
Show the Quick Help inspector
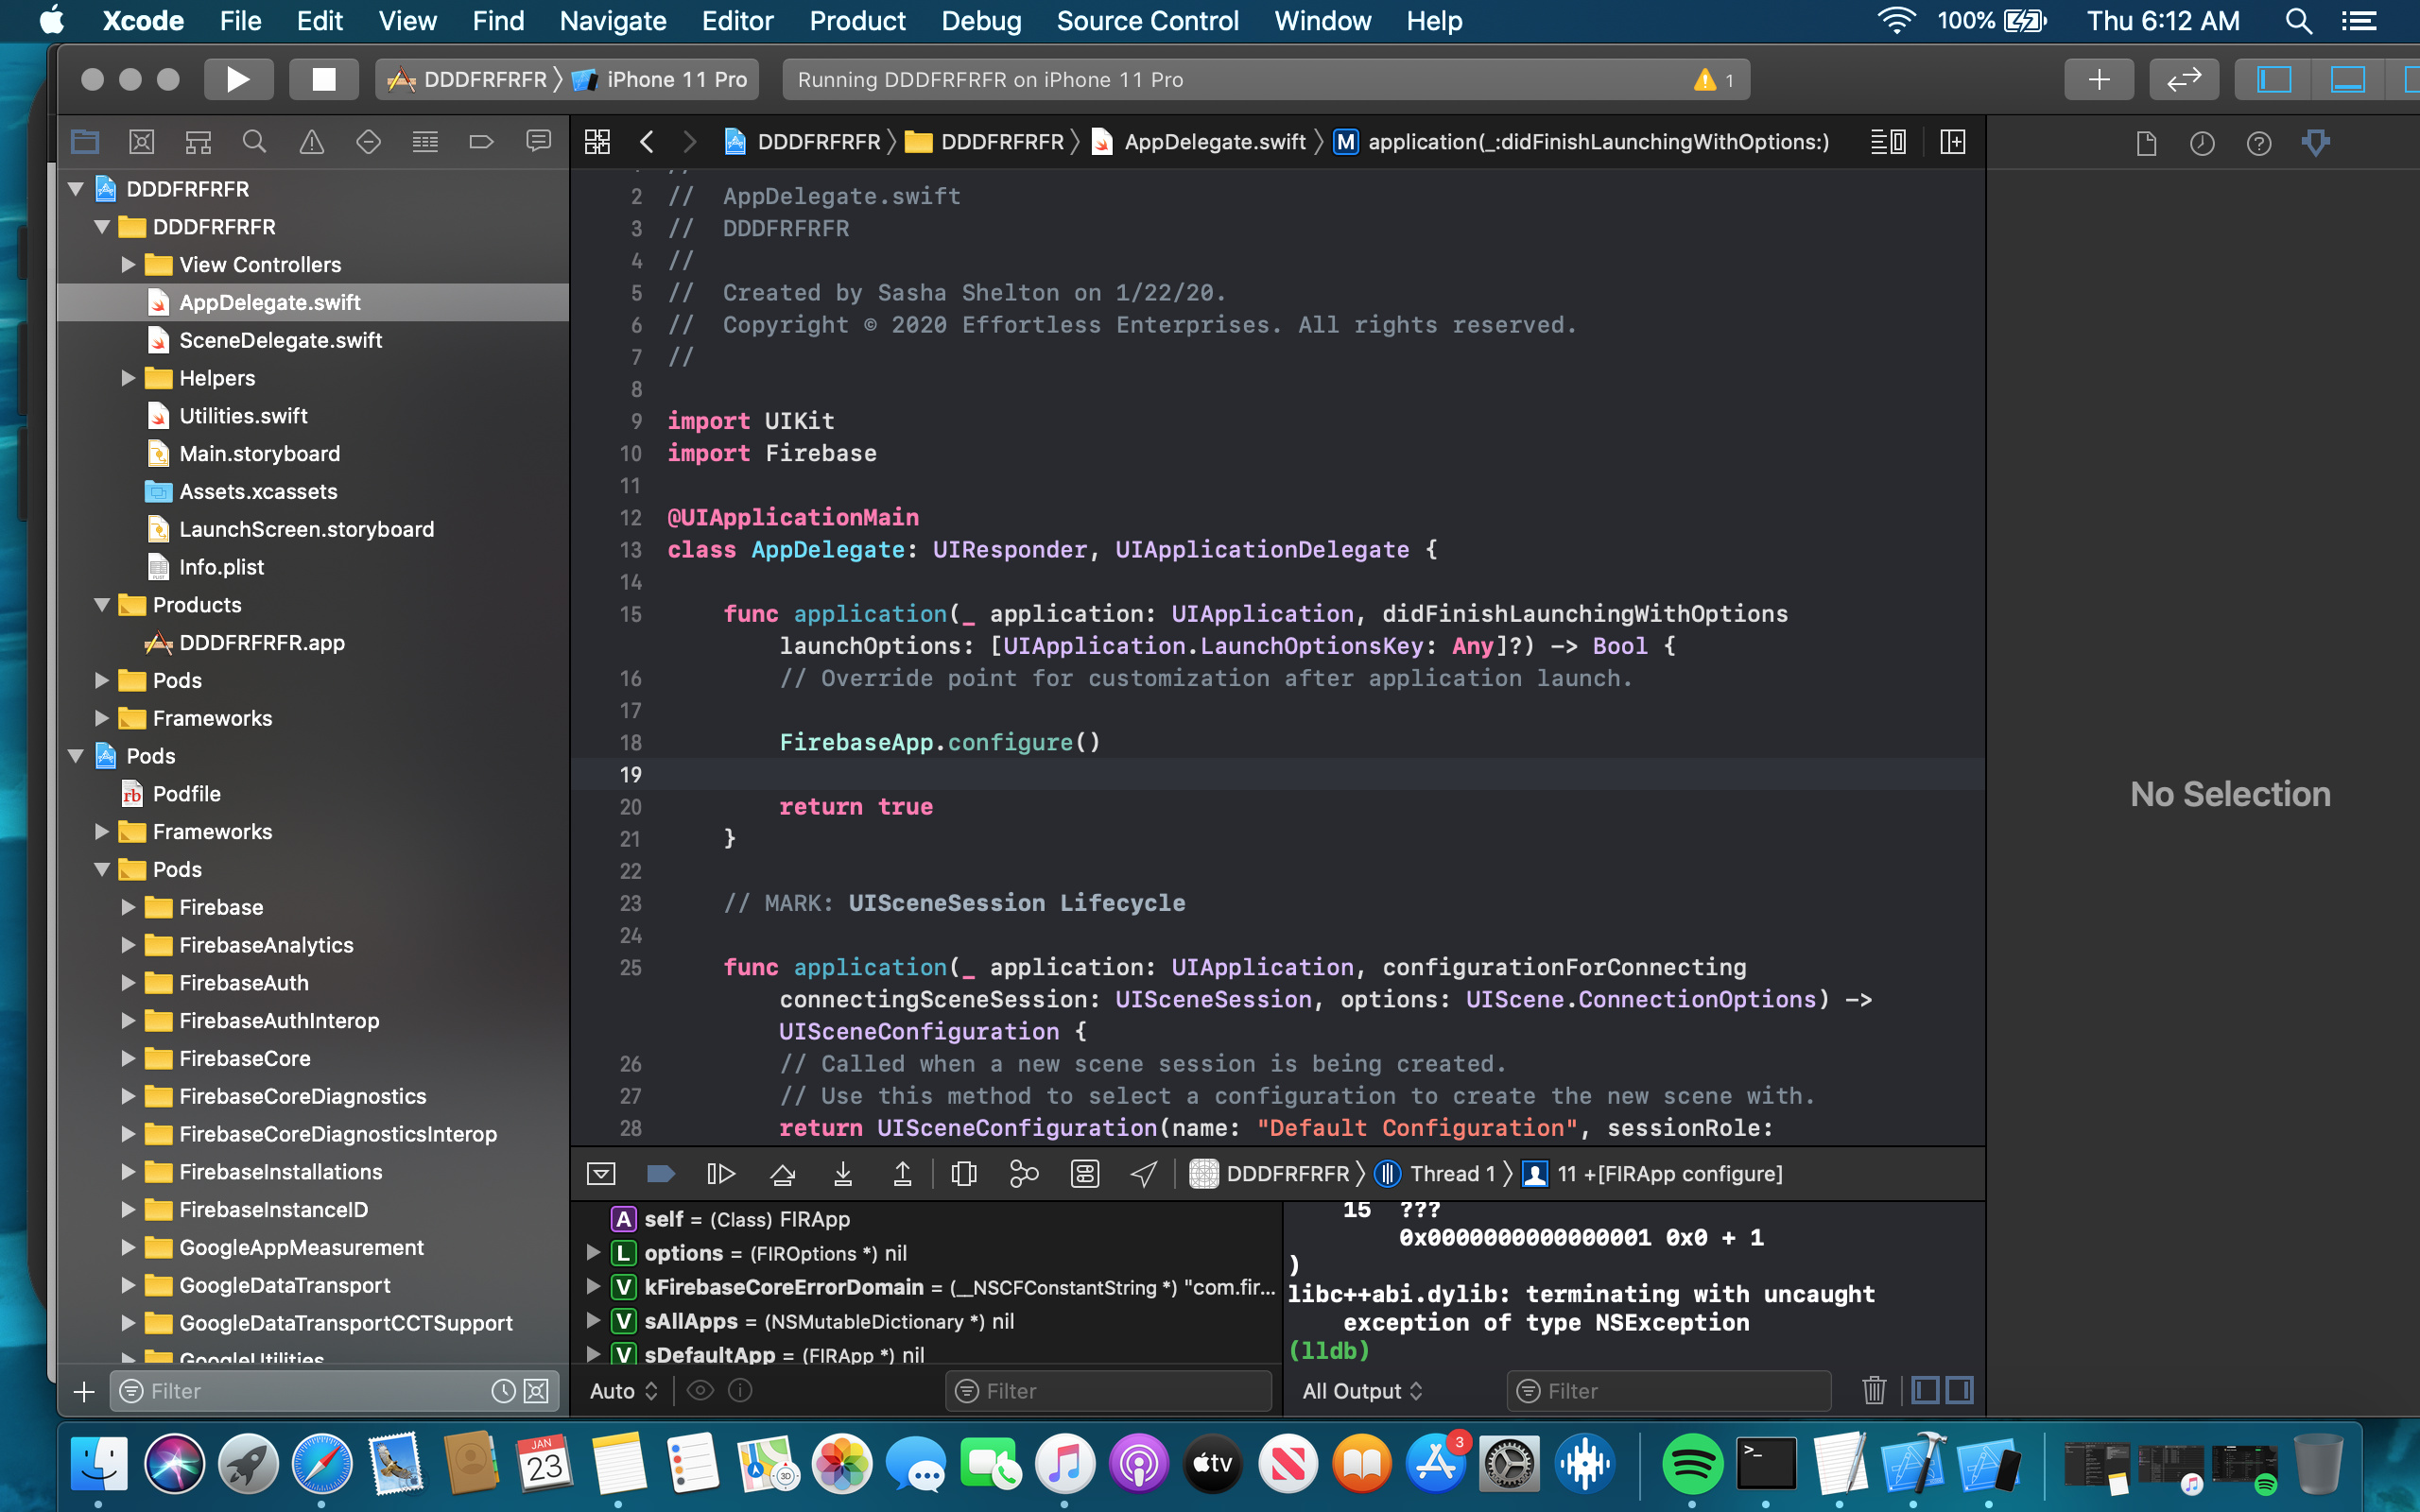point(2259,143)
